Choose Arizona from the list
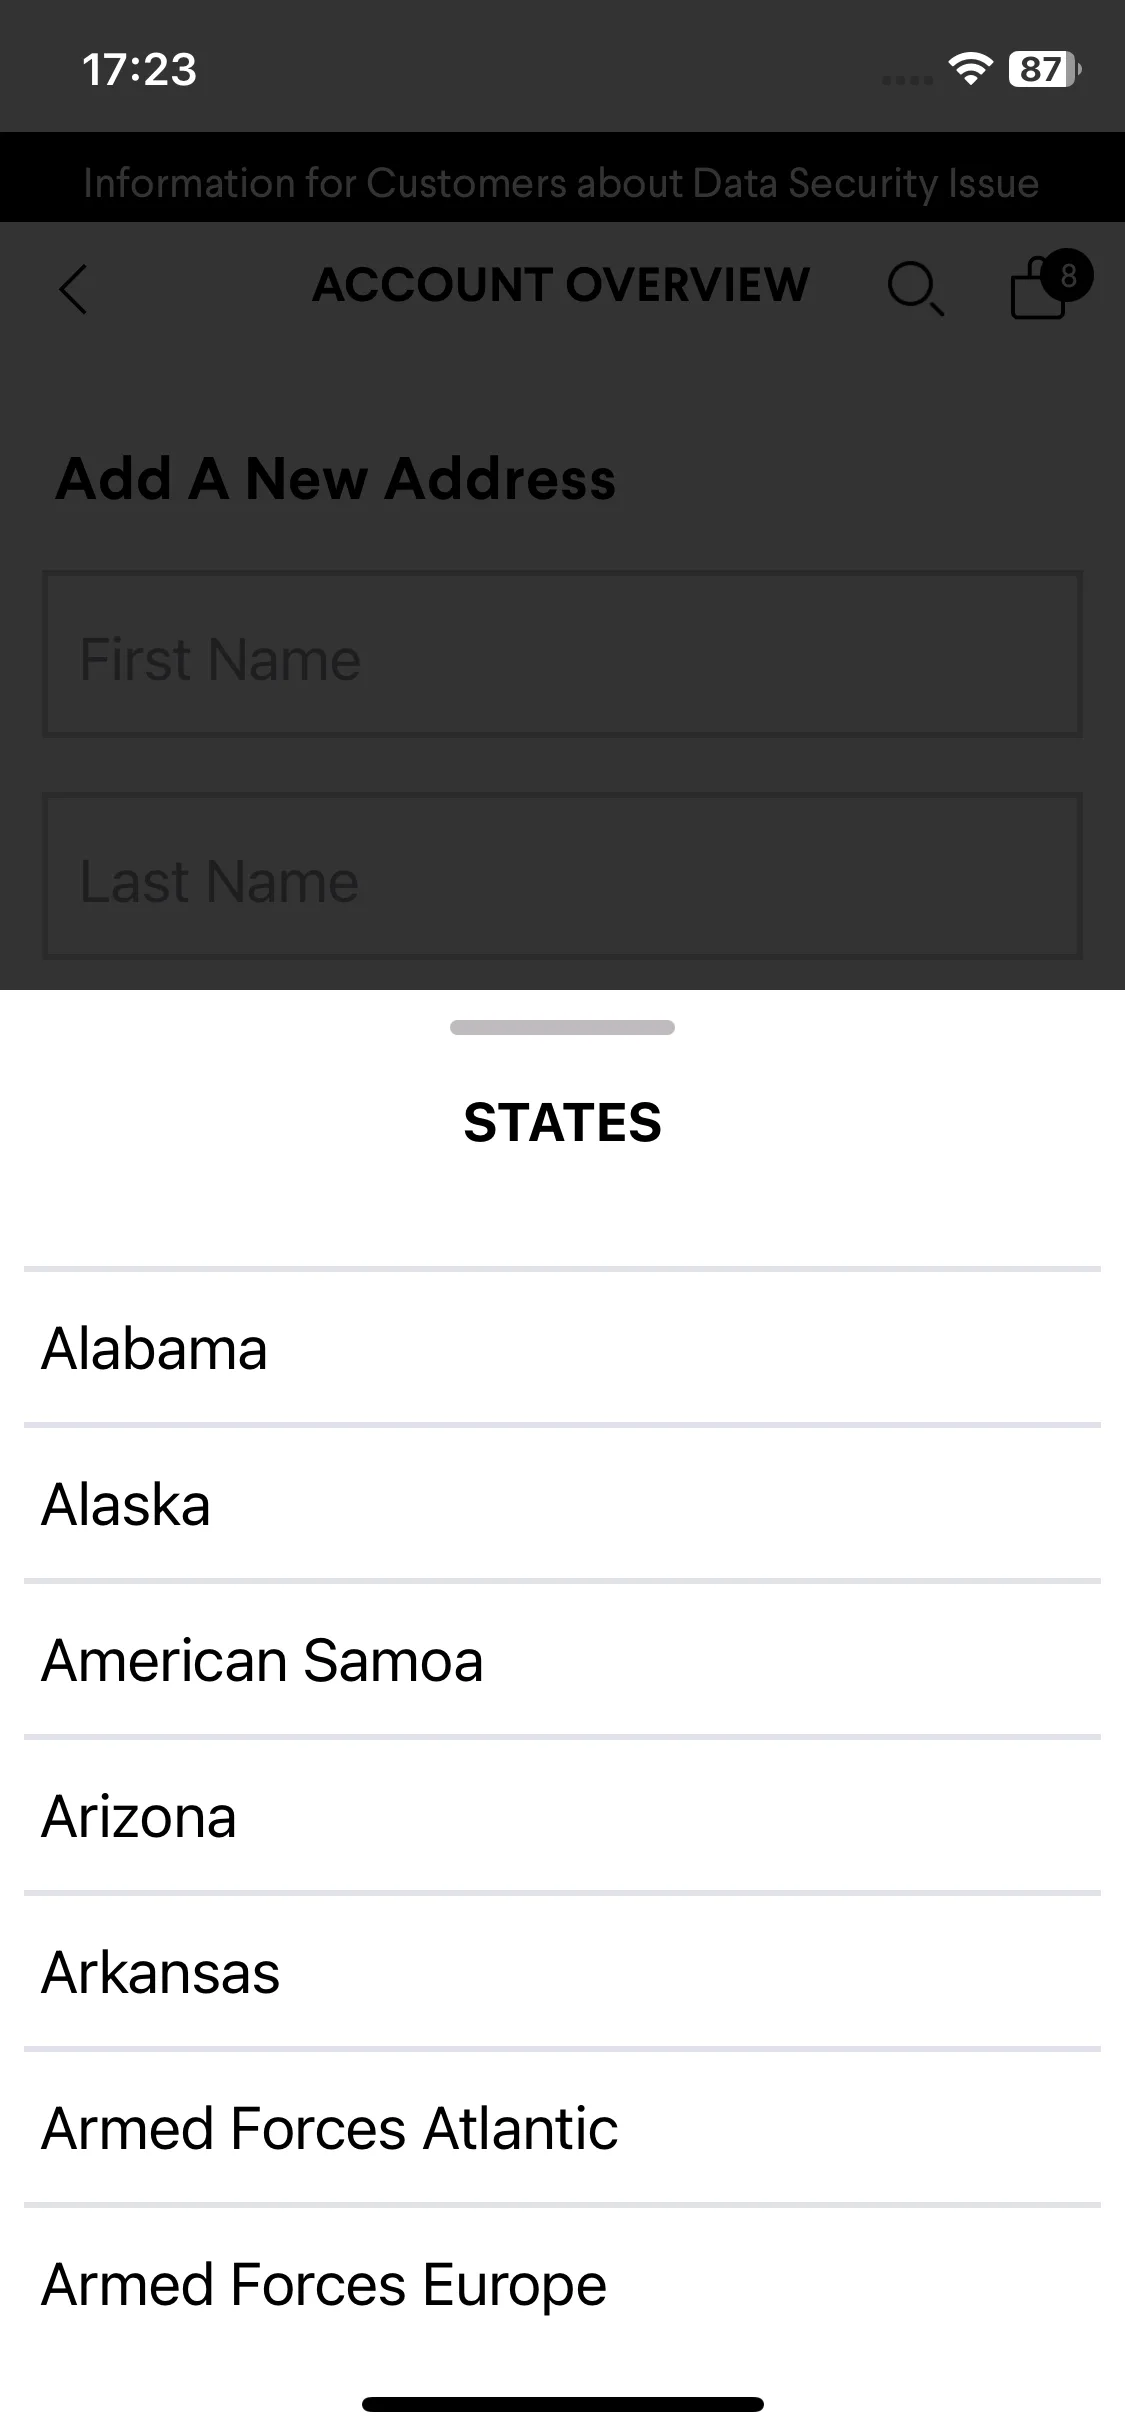The image size is (1125, 2436). 562,1816
